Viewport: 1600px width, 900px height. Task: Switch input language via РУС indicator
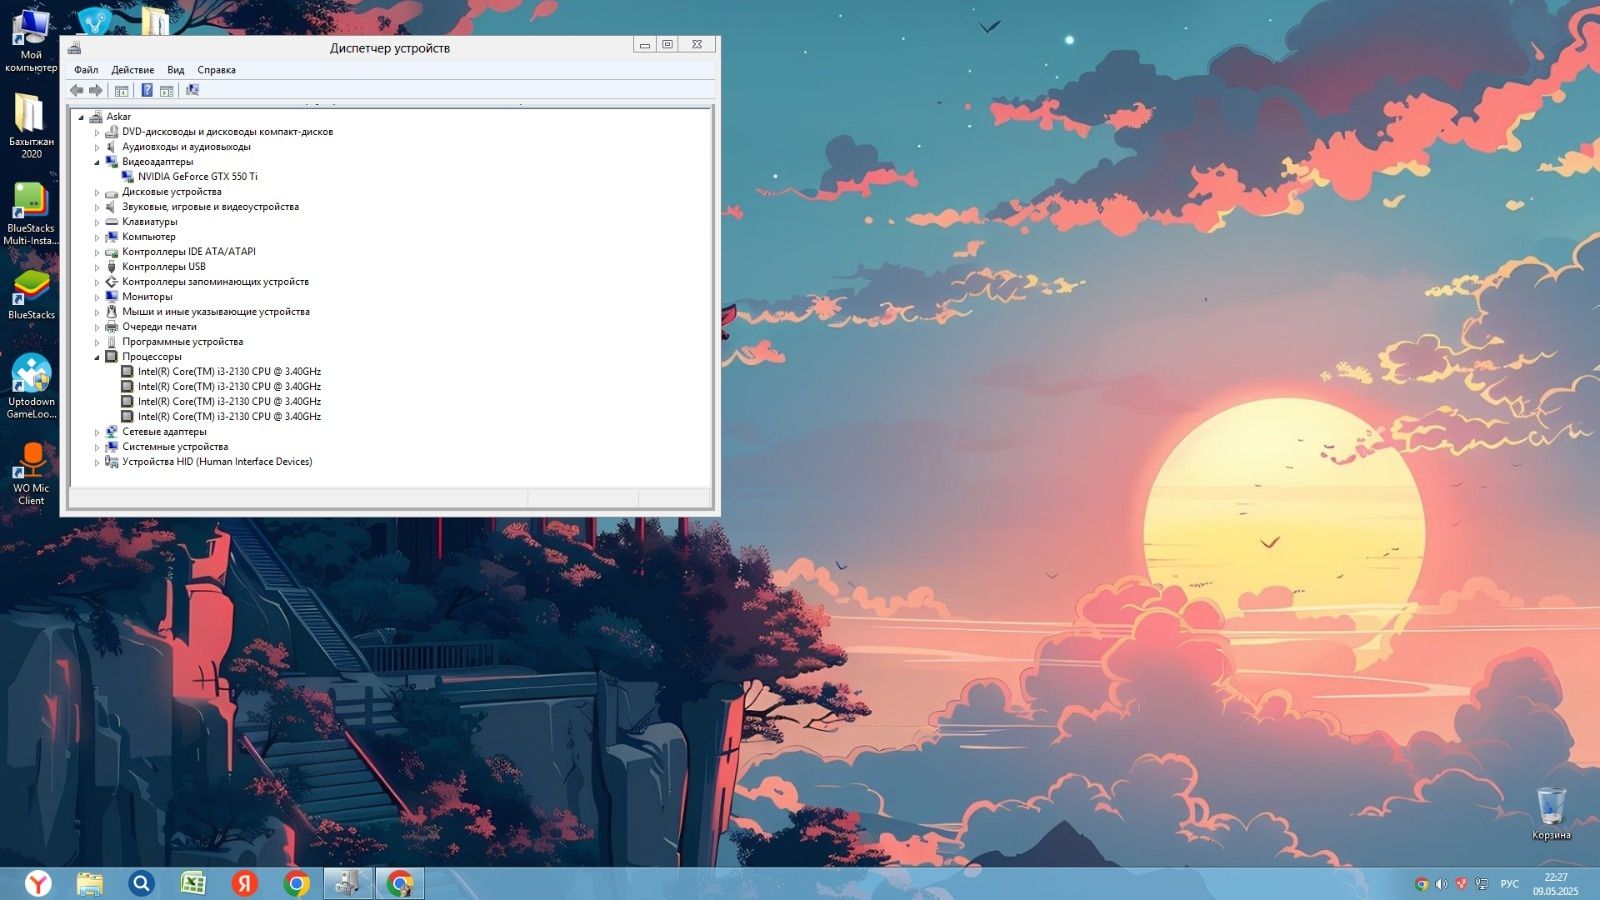click(1510, 884)
